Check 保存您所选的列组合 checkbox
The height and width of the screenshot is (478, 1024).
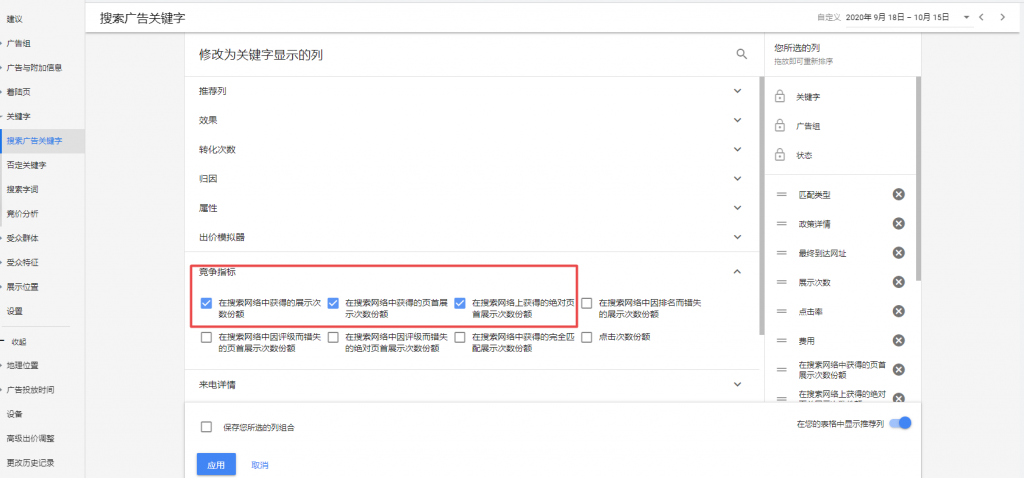[206, 427]
